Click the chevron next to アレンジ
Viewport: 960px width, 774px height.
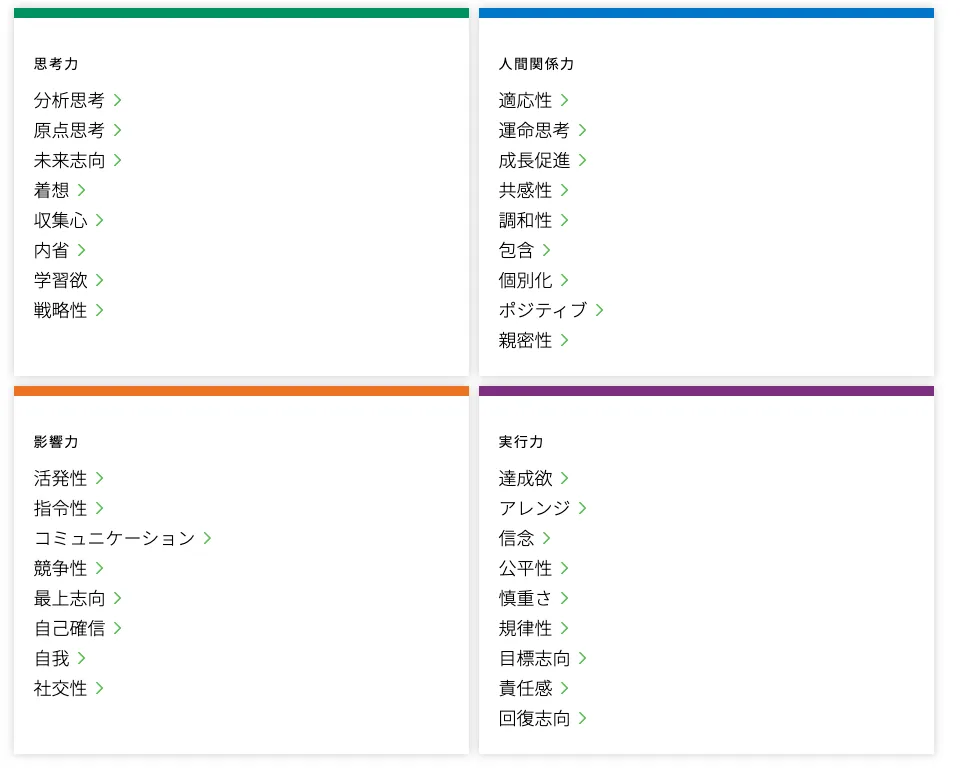(x=583, y=508)
